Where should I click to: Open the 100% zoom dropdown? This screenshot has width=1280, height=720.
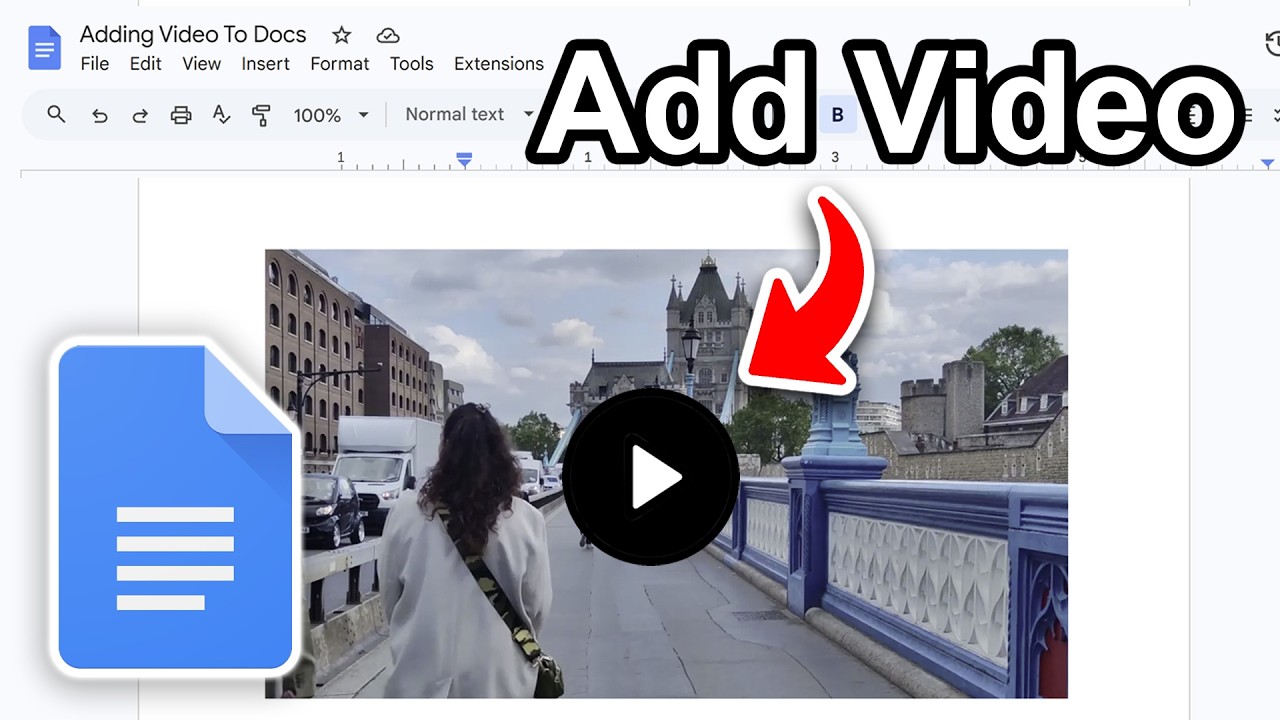pyautogui.click(x=332, y=115)
